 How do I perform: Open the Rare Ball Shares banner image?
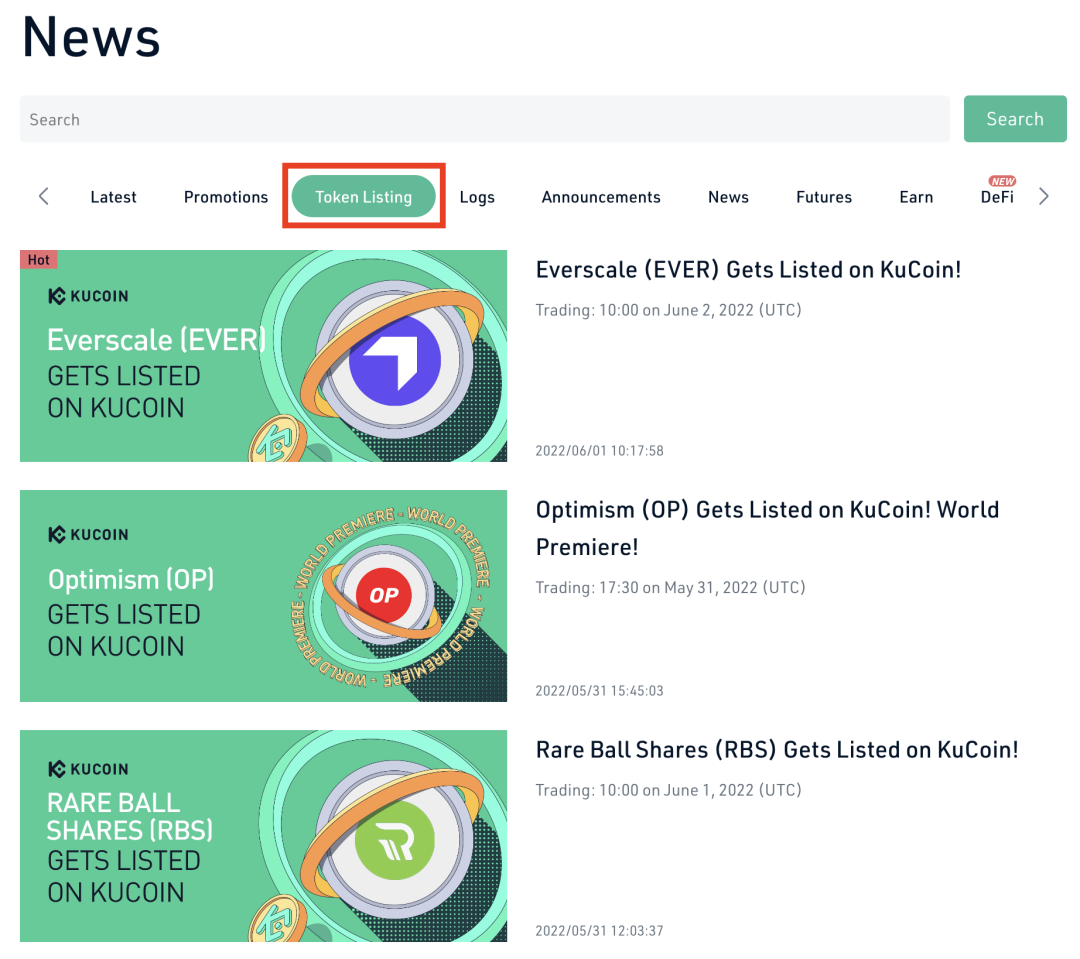pos(263,836)
